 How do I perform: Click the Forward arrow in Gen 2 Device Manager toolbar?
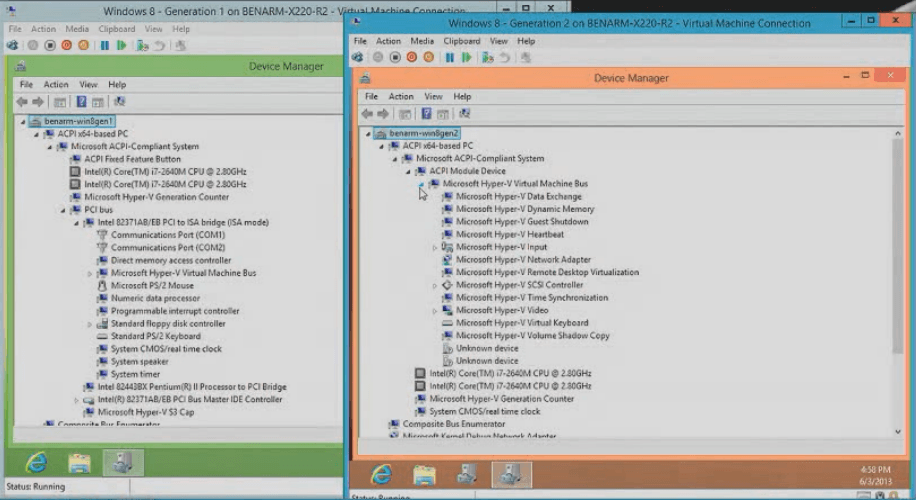(x=383, y=113)
